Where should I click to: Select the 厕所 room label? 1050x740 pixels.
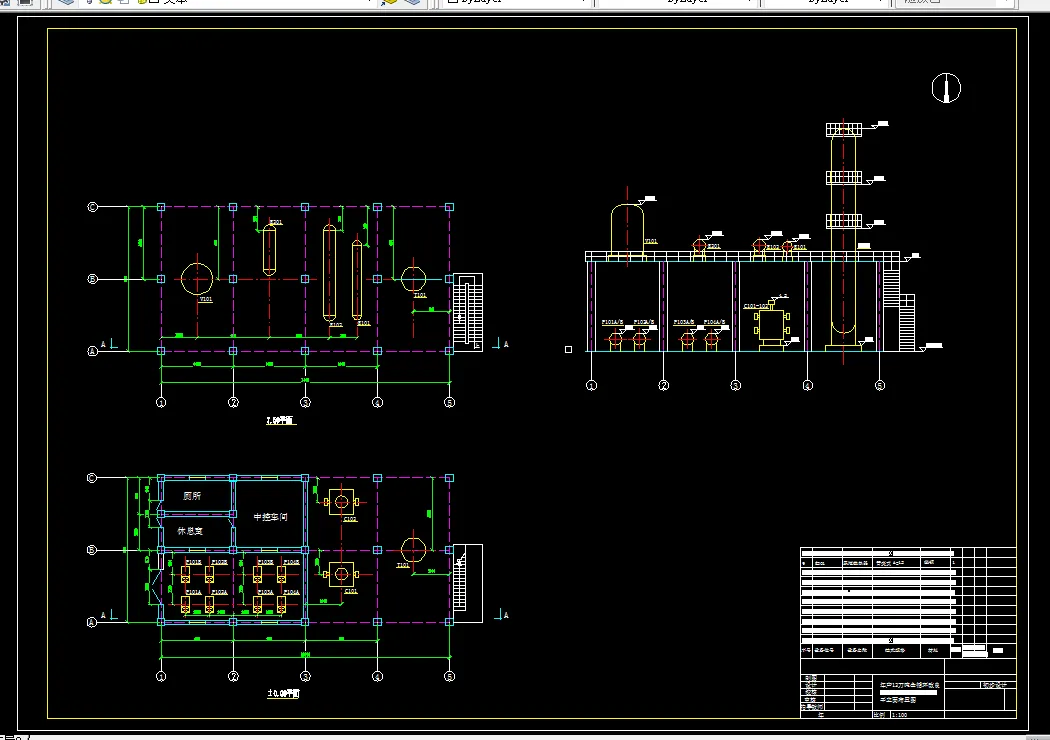pos(192,496)
